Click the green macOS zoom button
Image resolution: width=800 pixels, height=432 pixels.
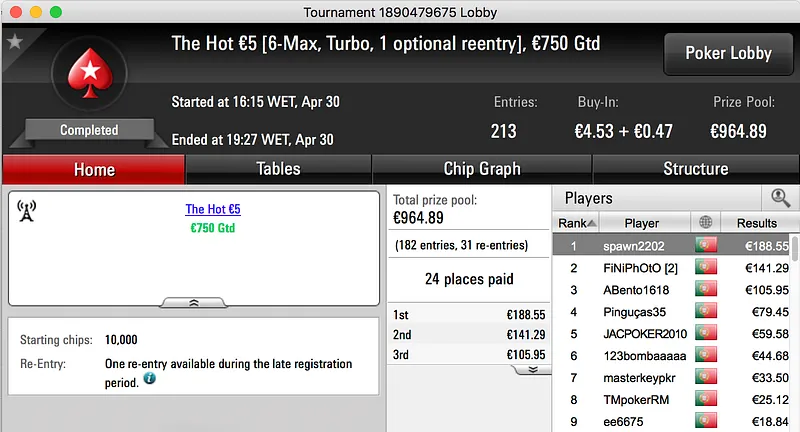(55, 13)
